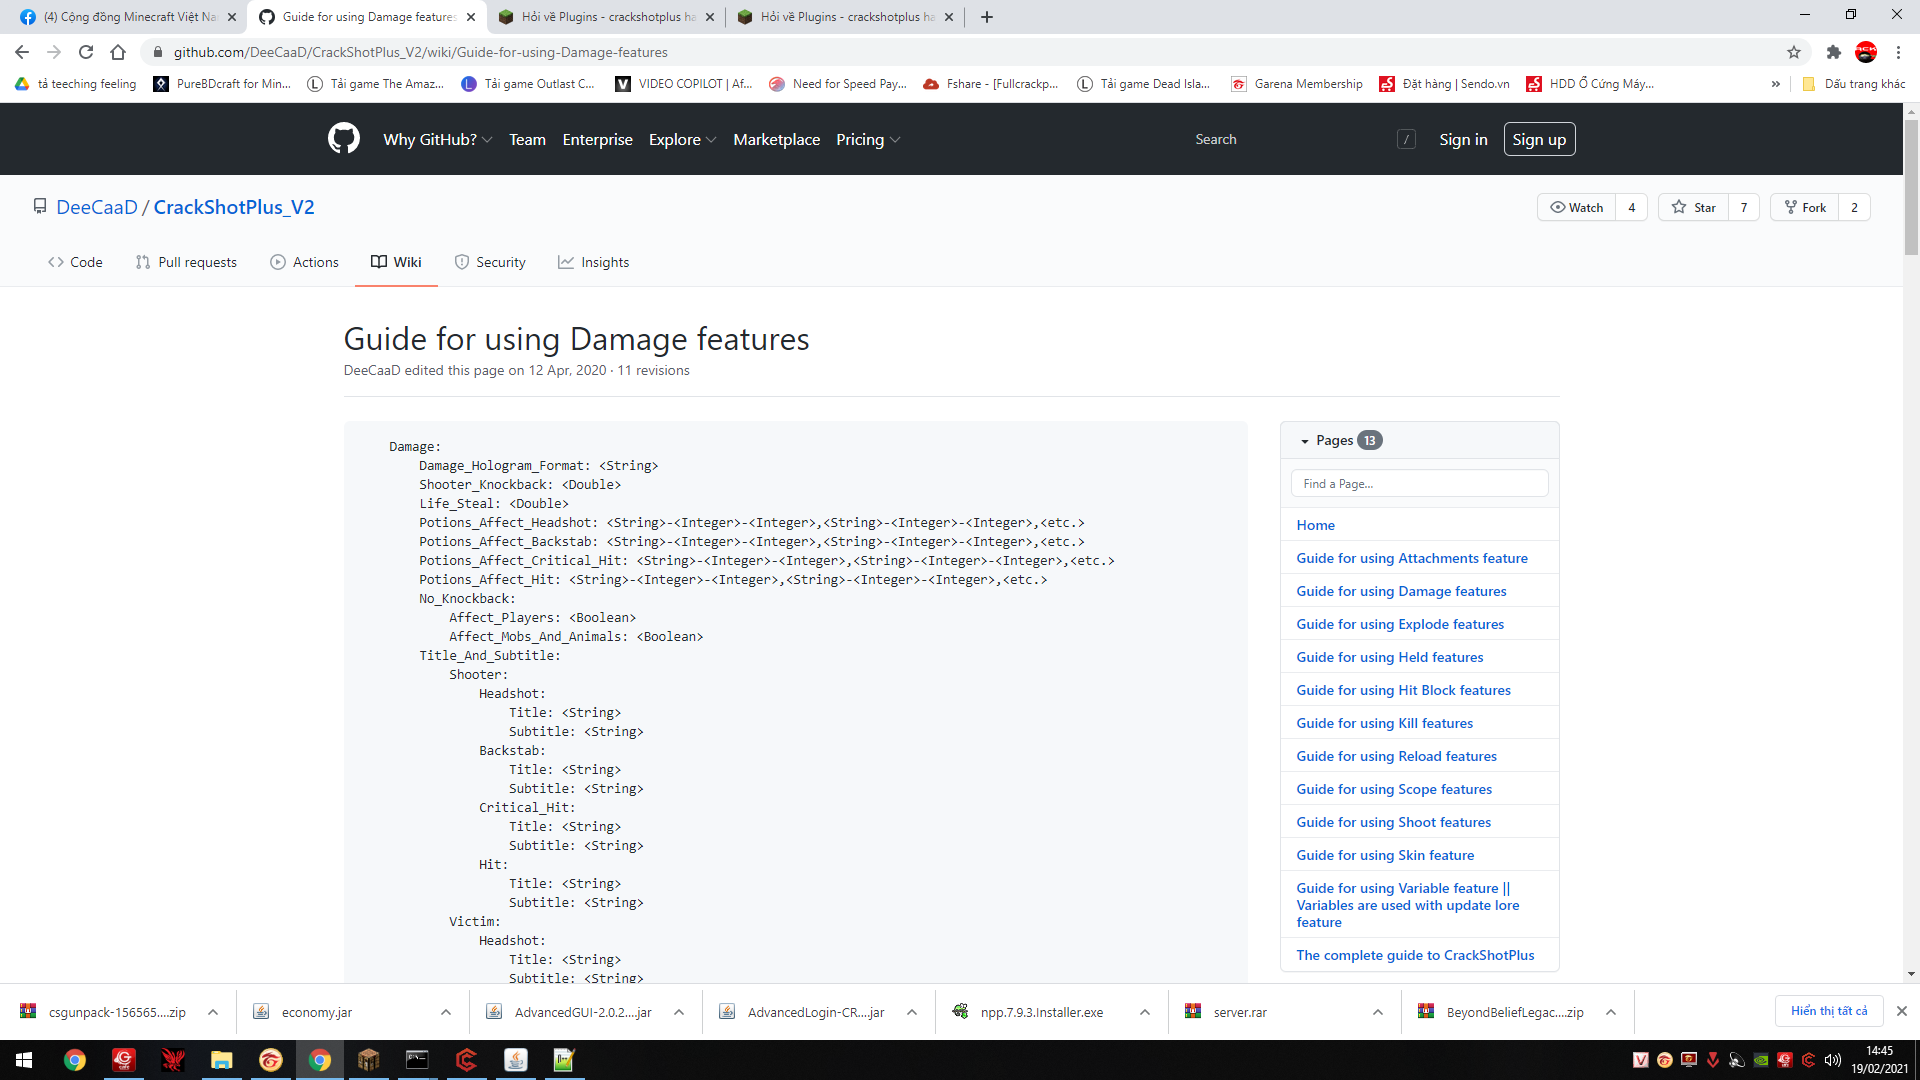Star the CrackShotPlus_V2 repository
This screenshot has height=1080, width=1920.
pyautogui.click(x=1693, y=207)
